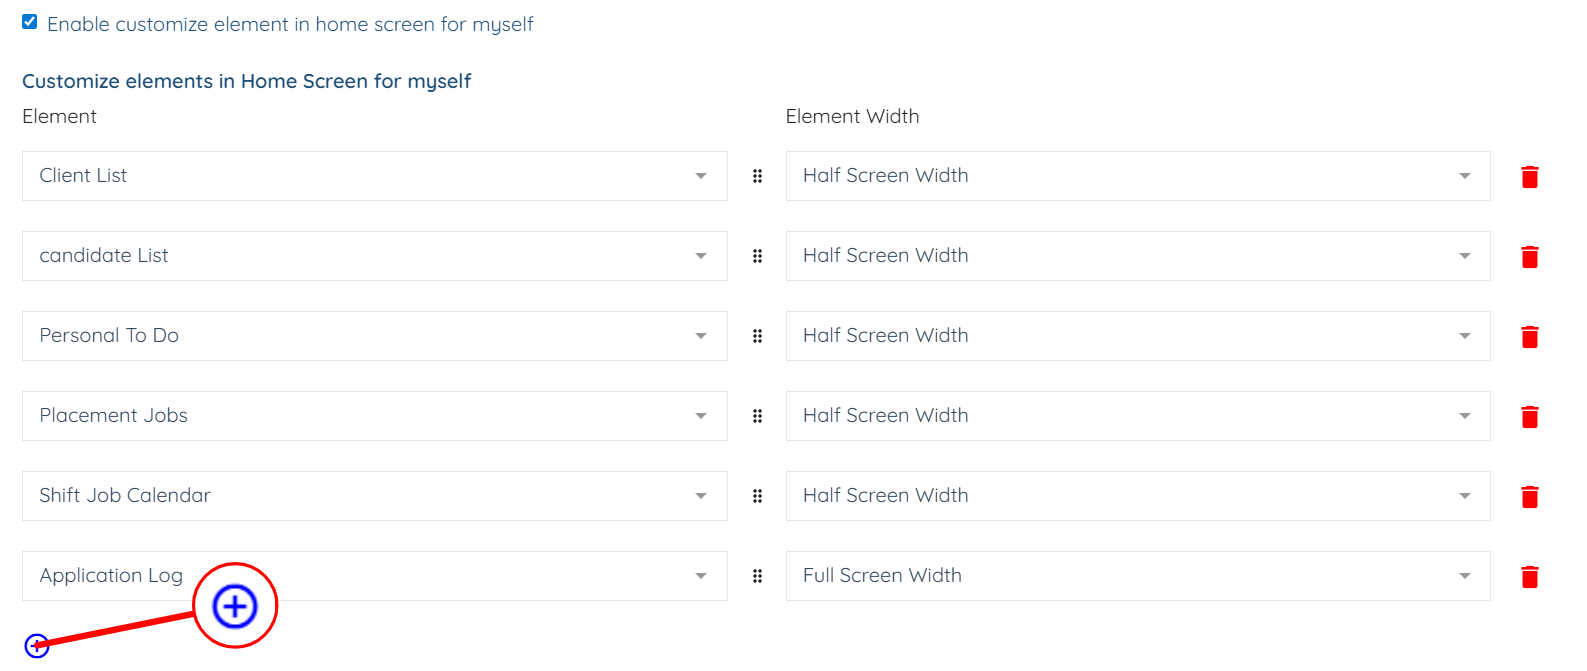The image size is (1587, 671).
Task: Delete the Placement Jobs row
Action: (1529, 417)
